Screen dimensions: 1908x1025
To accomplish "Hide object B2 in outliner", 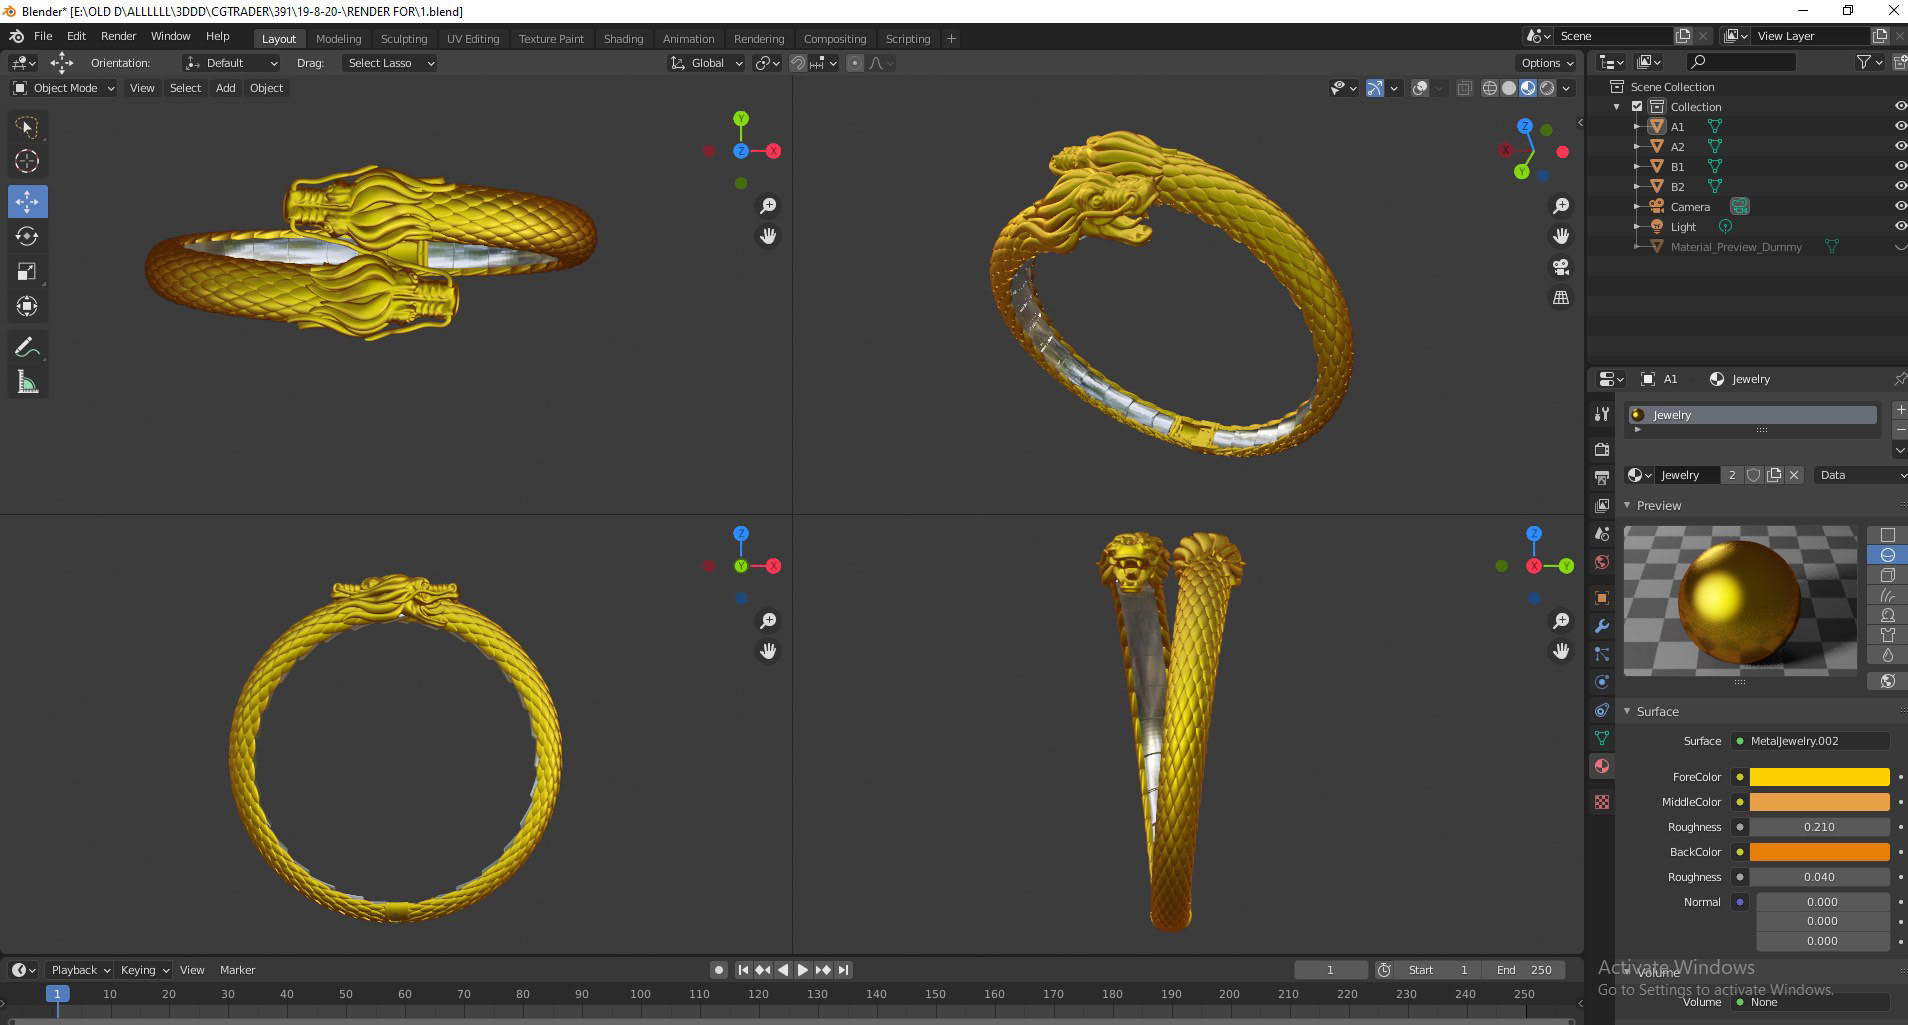I will click(1900, 187).
